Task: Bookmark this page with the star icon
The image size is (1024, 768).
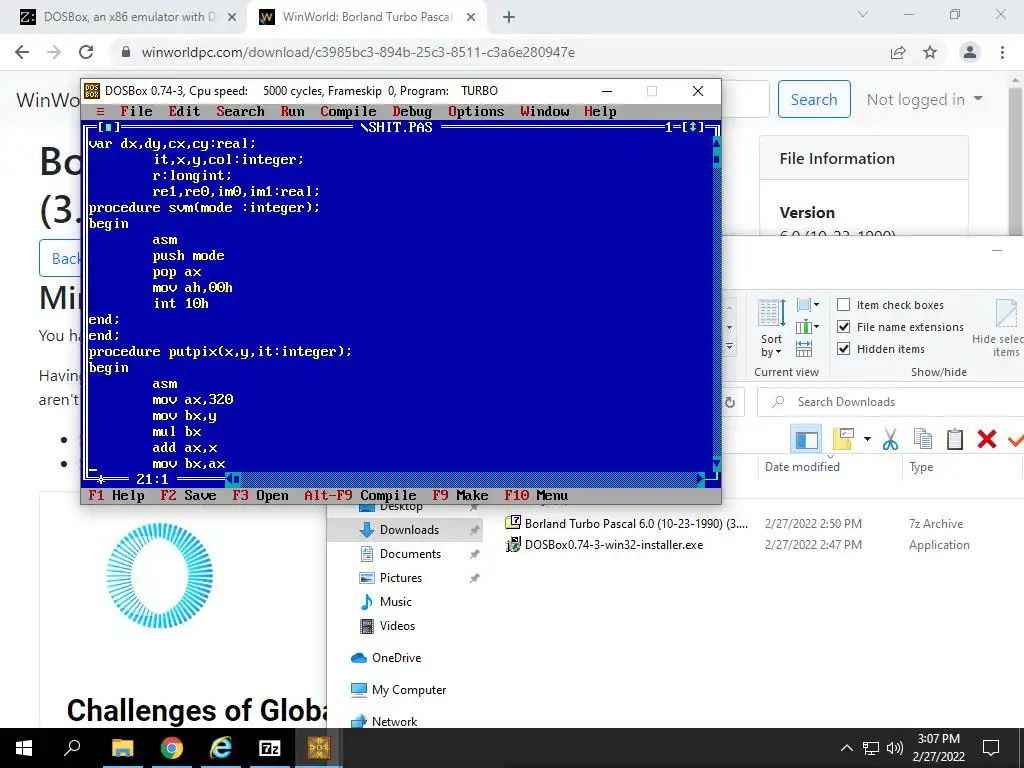Action: (930, 52)
